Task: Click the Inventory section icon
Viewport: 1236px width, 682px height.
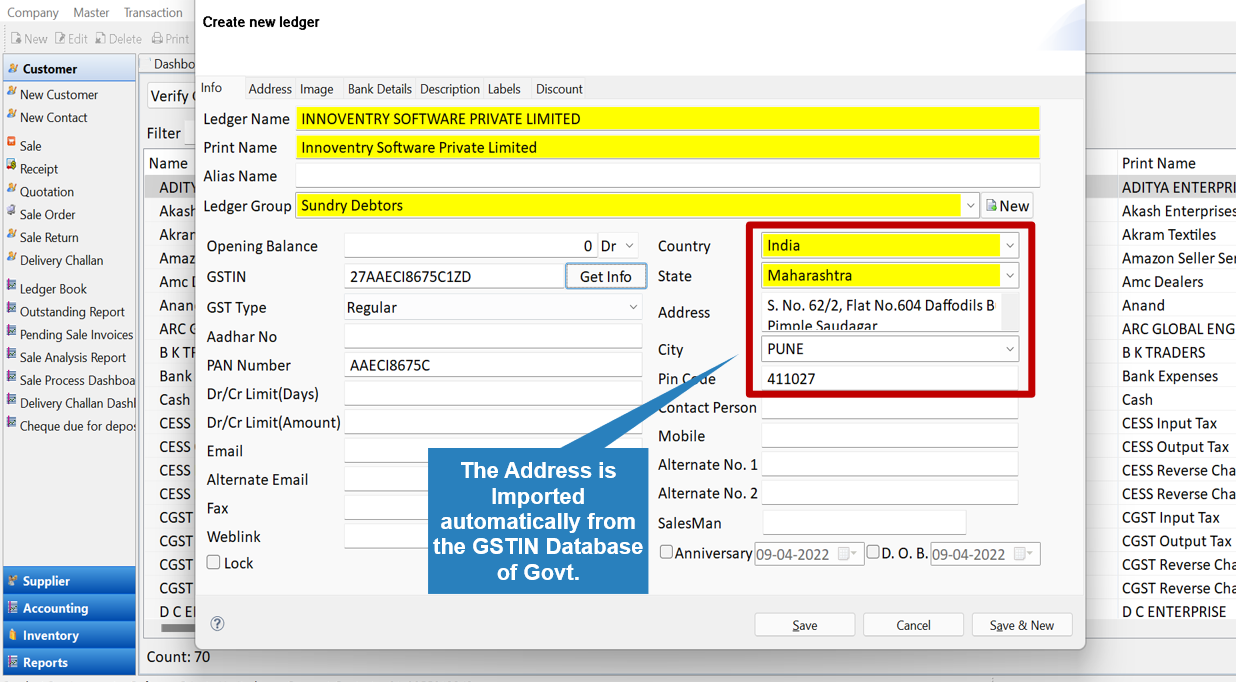Action: coord(13,634)
